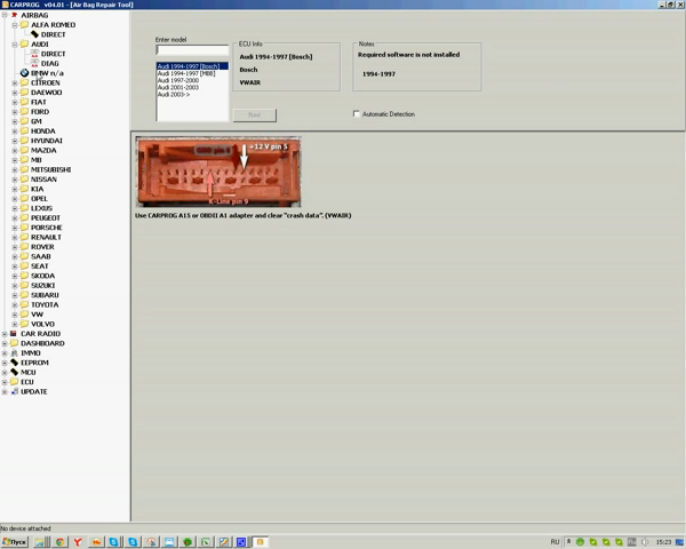Select the VW tree item

click(x=37, y=314)
